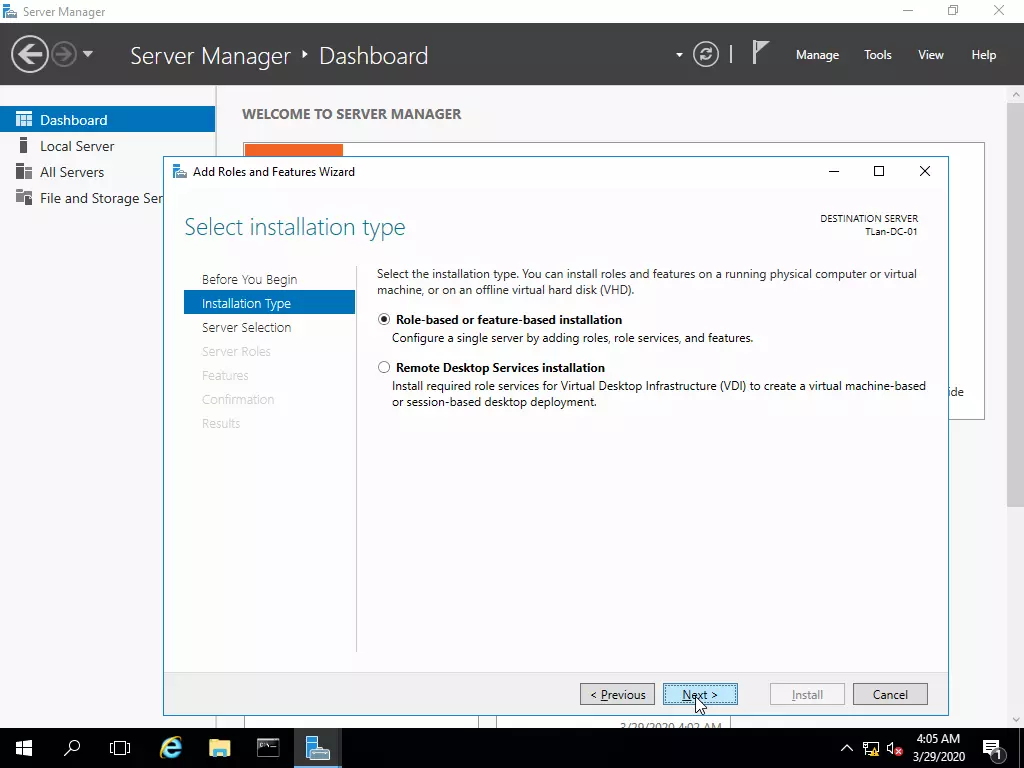Viewport: 1024px width, 768px height.
Task: Show hidden tray icons chevron
Action: click(x=846, y=748)
